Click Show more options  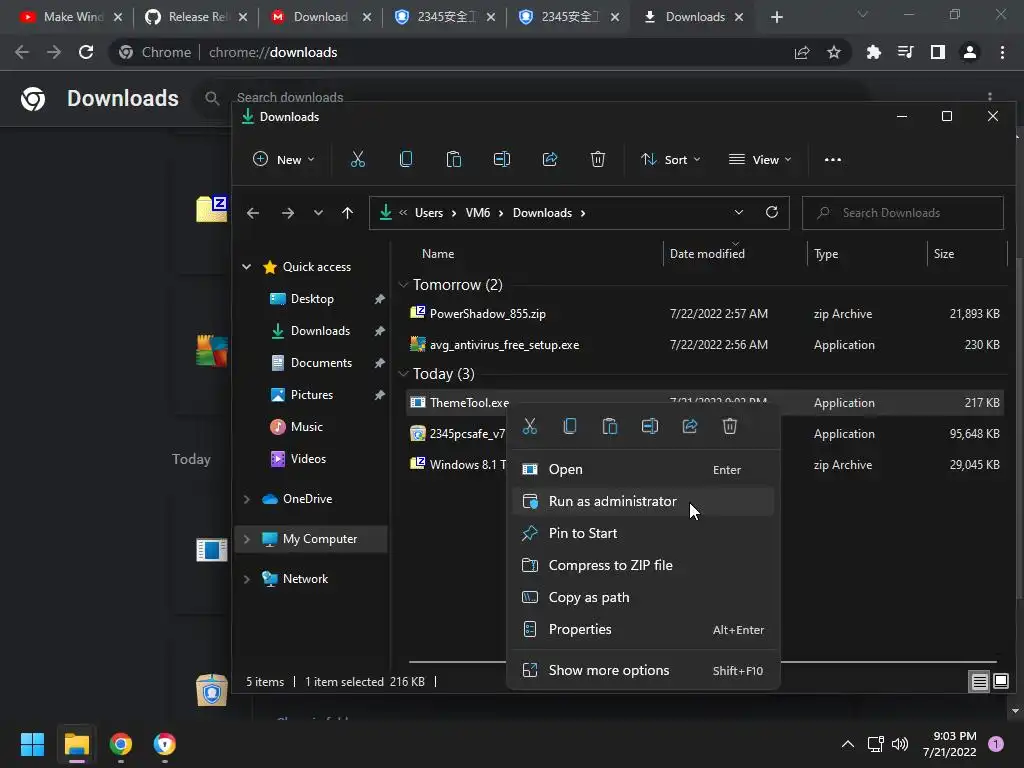pos(643,670)
